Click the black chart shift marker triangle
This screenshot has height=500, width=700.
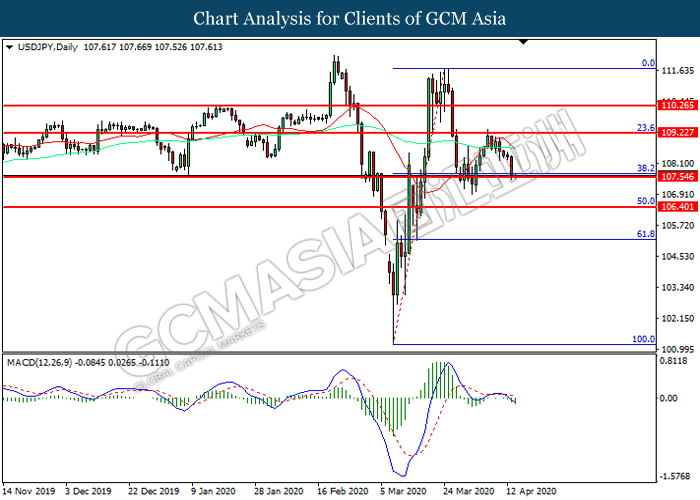tap(521, 43)
